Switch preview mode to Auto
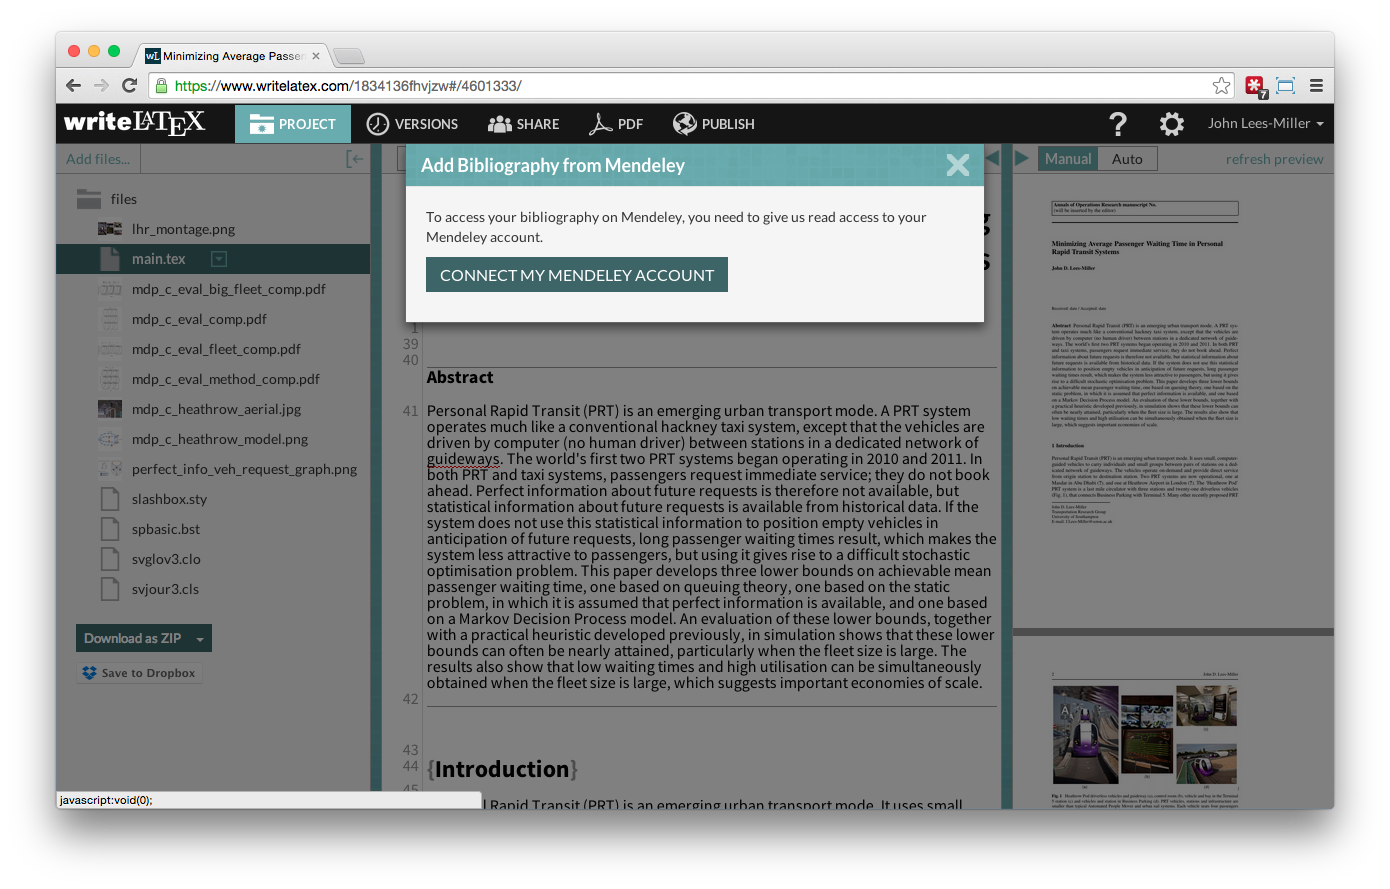 click(1127, 159)
